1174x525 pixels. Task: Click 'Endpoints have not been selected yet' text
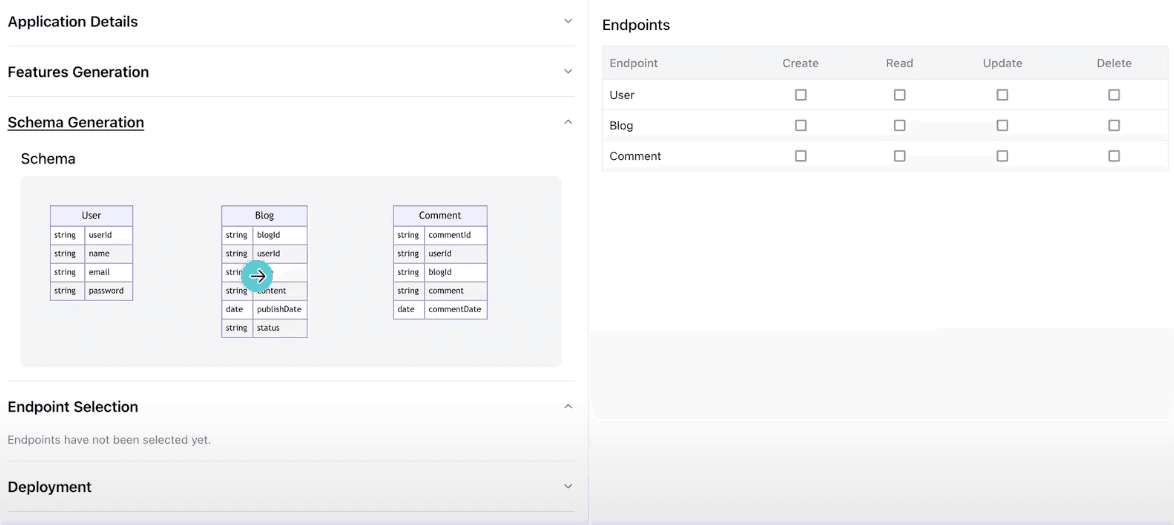click(109, 440)
